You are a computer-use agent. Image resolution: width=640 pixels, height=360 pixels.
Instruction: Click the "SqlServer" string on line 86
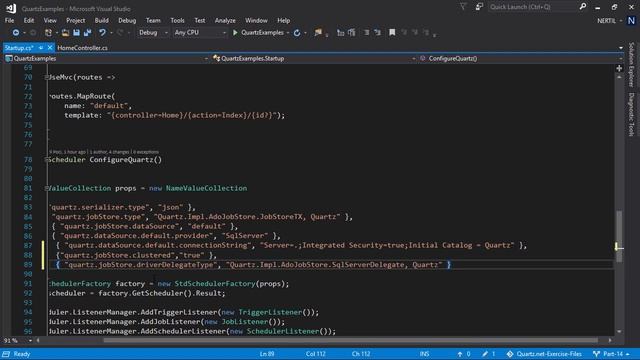pyautogui.click(x=245, y=236)
